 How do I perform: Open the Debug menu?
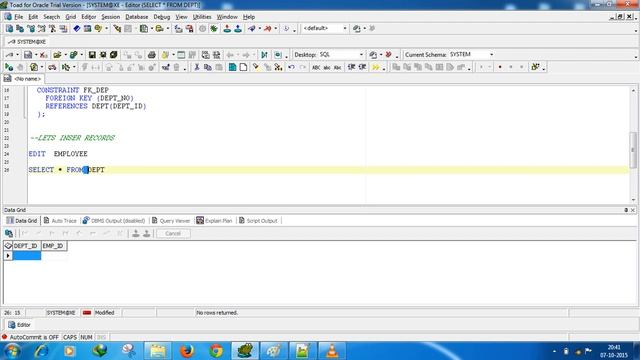(x=162, y=17)
